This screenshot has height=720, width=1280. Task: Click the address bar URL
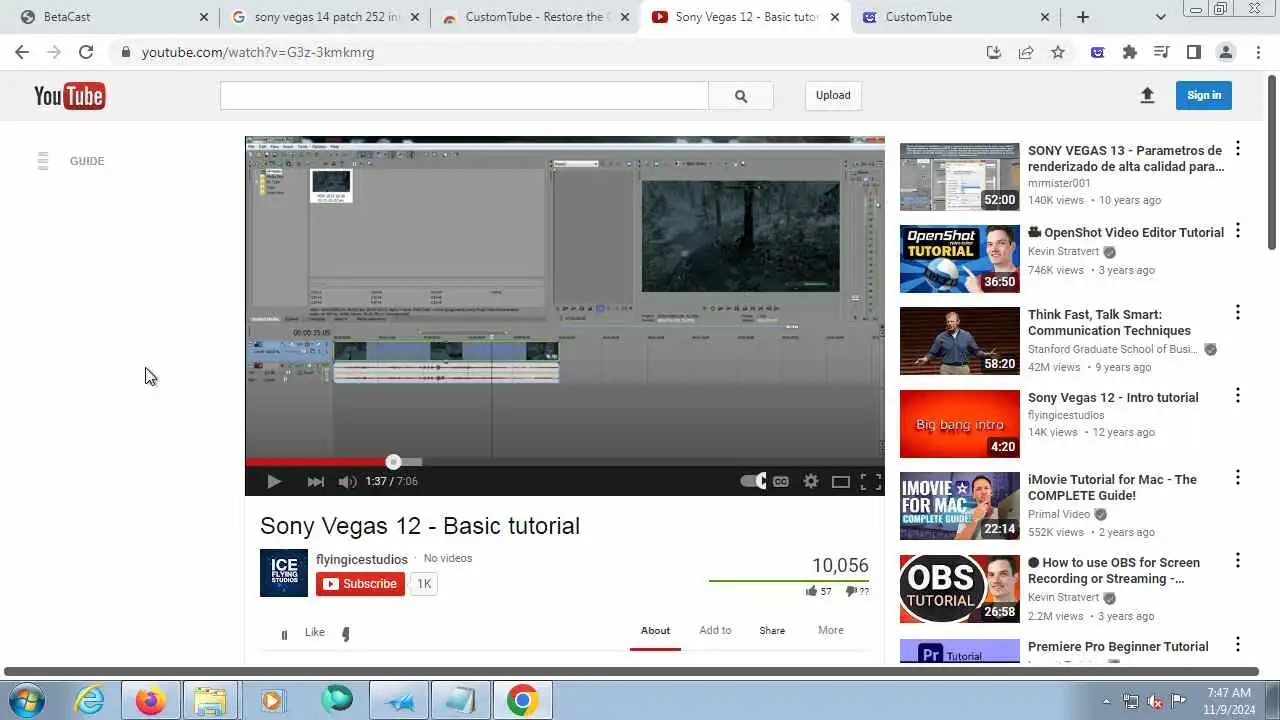[x=258, y=52]
